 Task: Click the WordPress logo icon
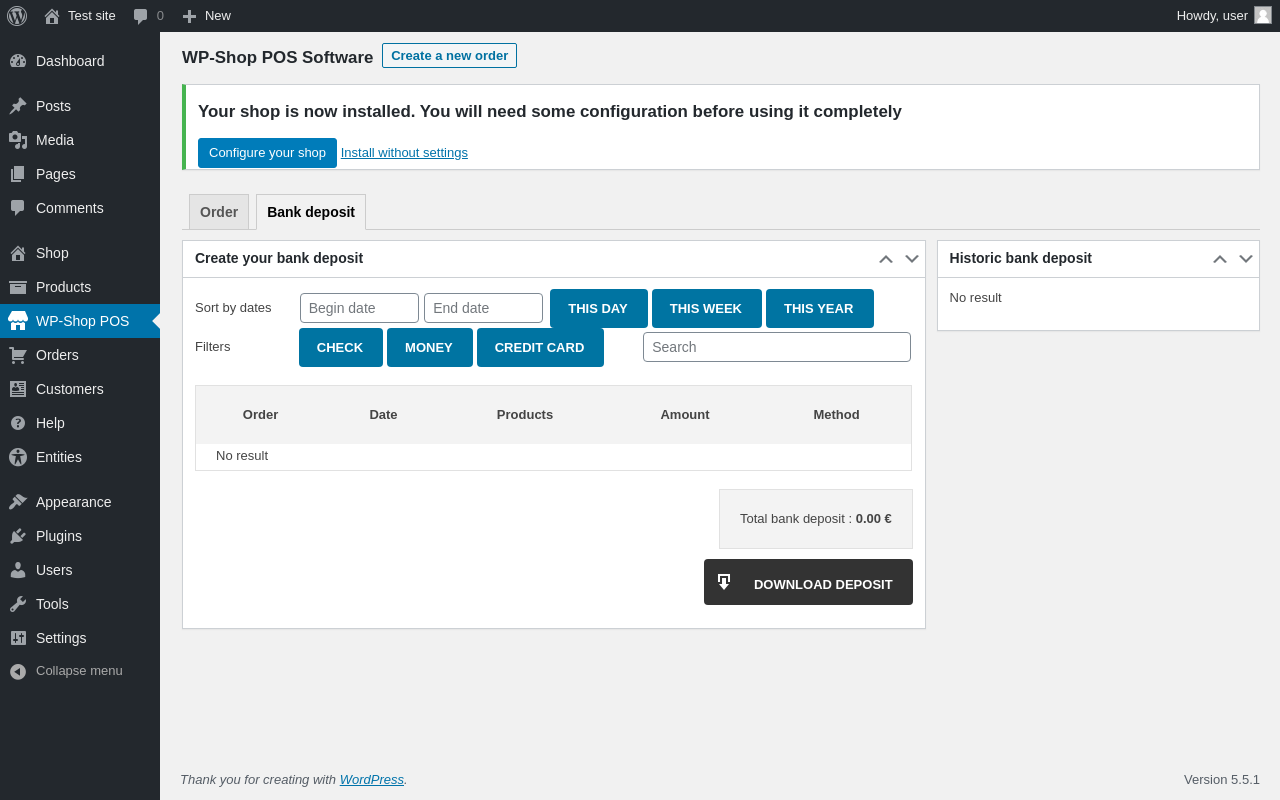coord(17,16)
